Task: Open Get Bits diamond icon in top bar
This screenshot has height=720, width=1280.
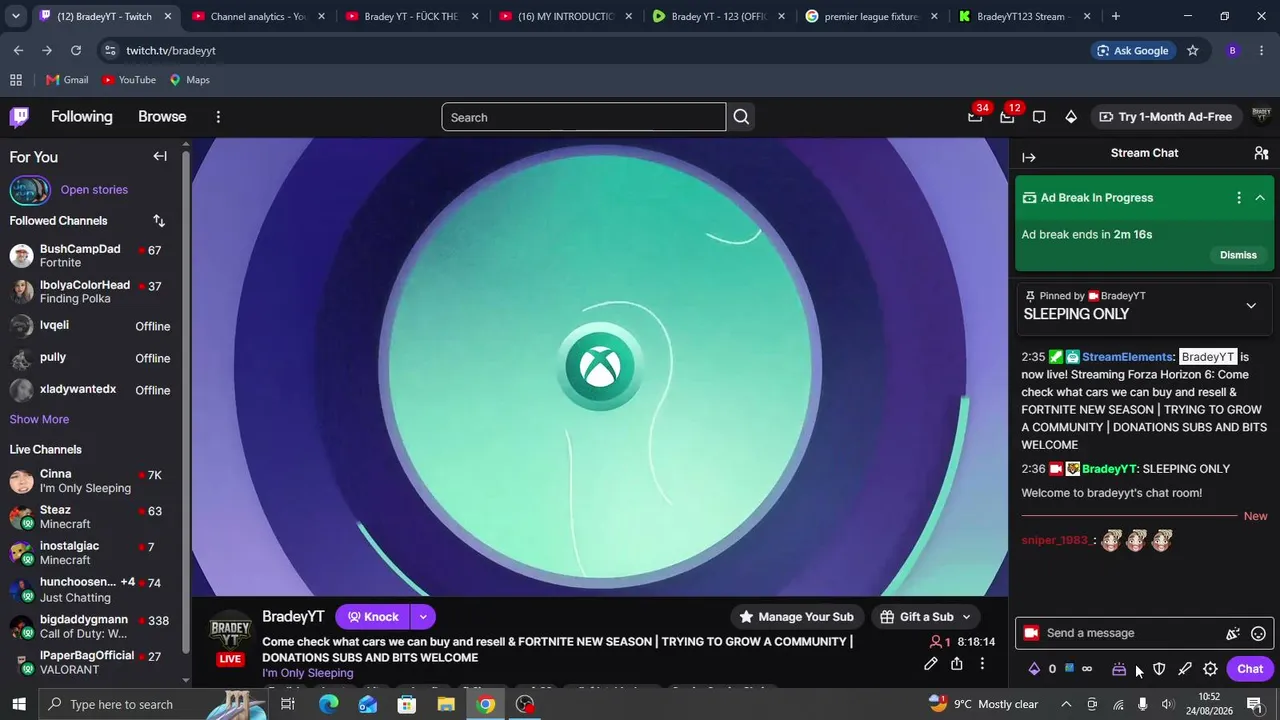Action: [x=1071, y=117]
